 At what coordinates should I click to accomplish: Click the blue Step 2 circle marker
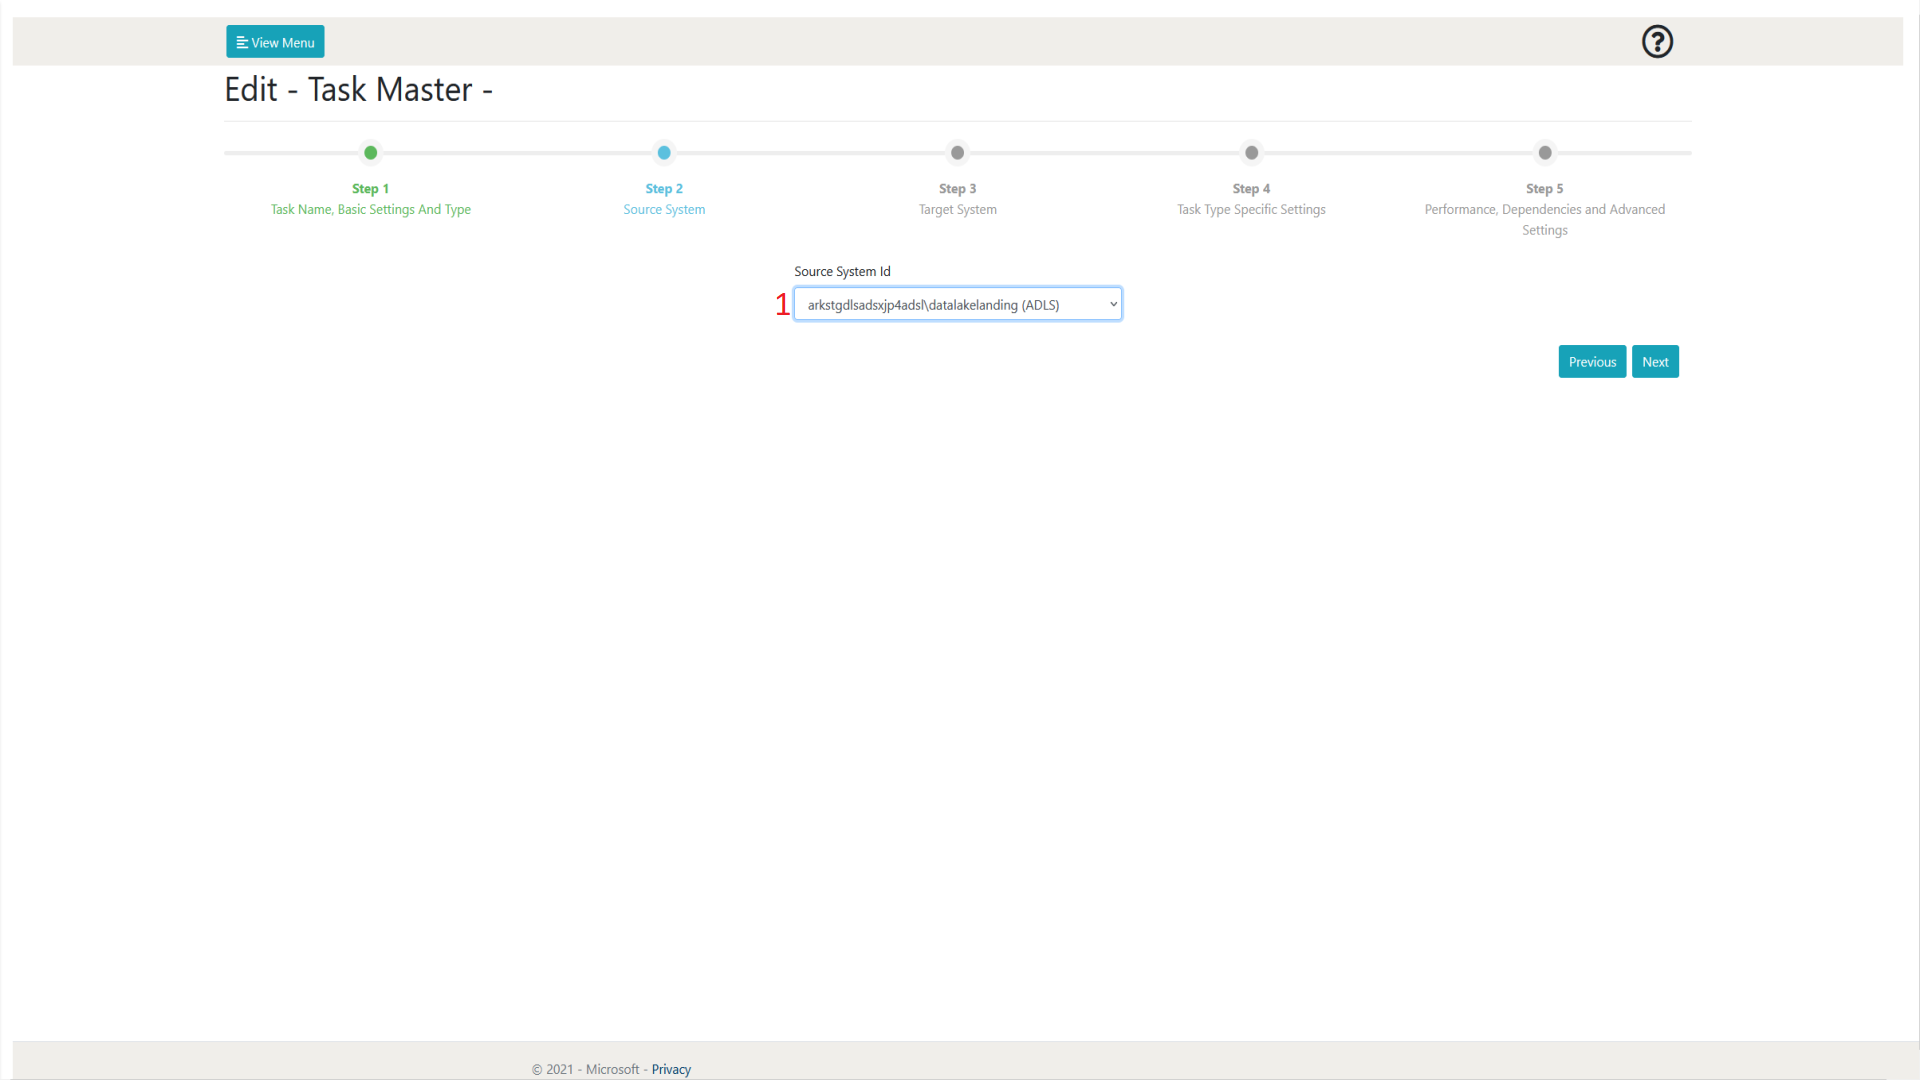[664, 153]
